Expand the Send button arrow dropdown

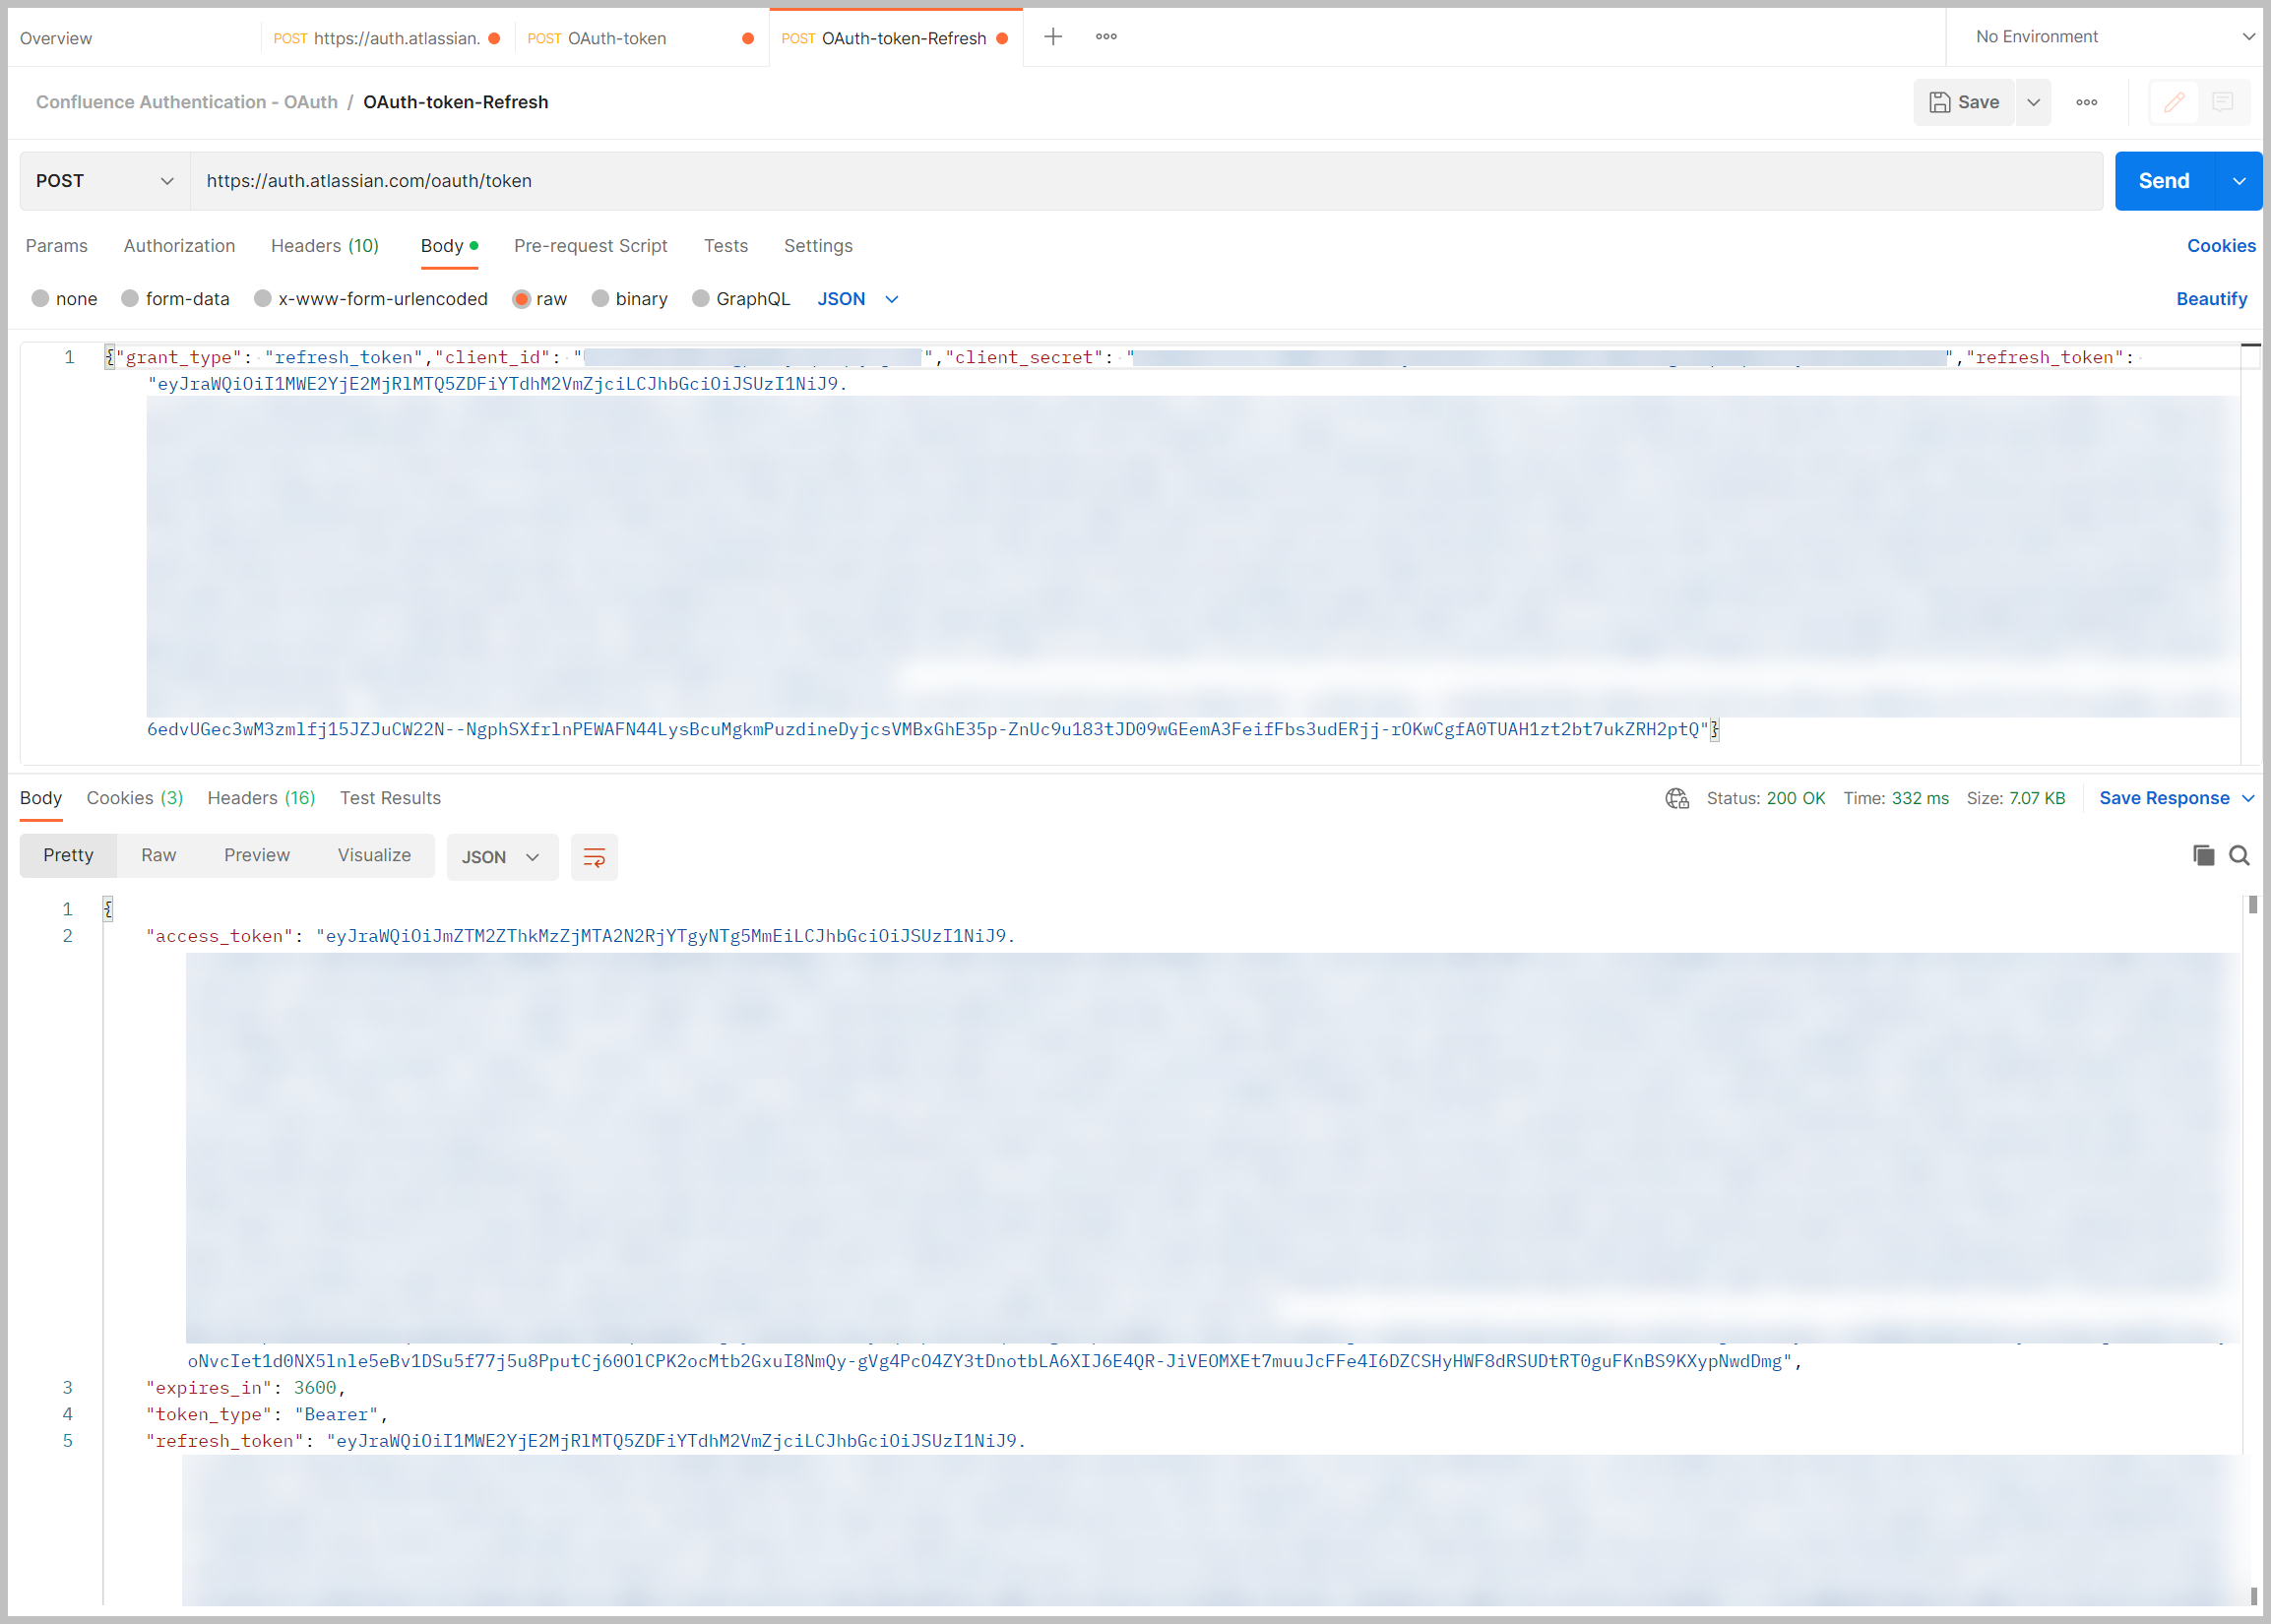[x=2239, y=181]
